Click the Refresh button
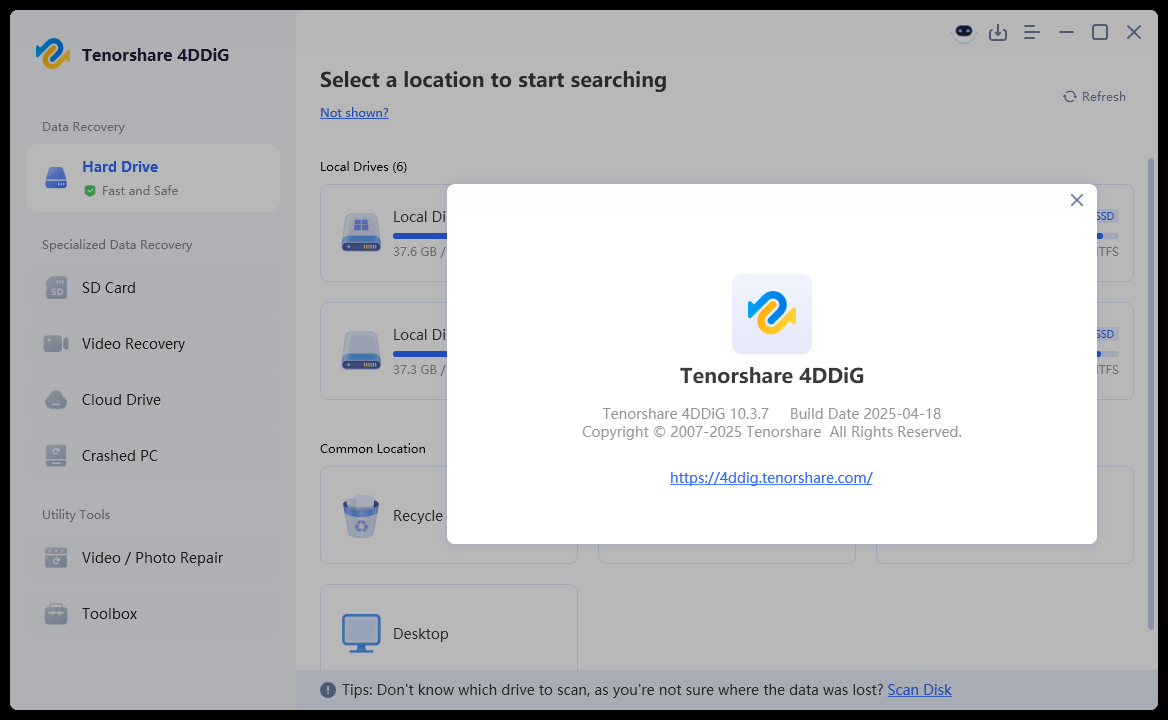The width and height of the screenshot is (1168, 720). click(1094, 96)
